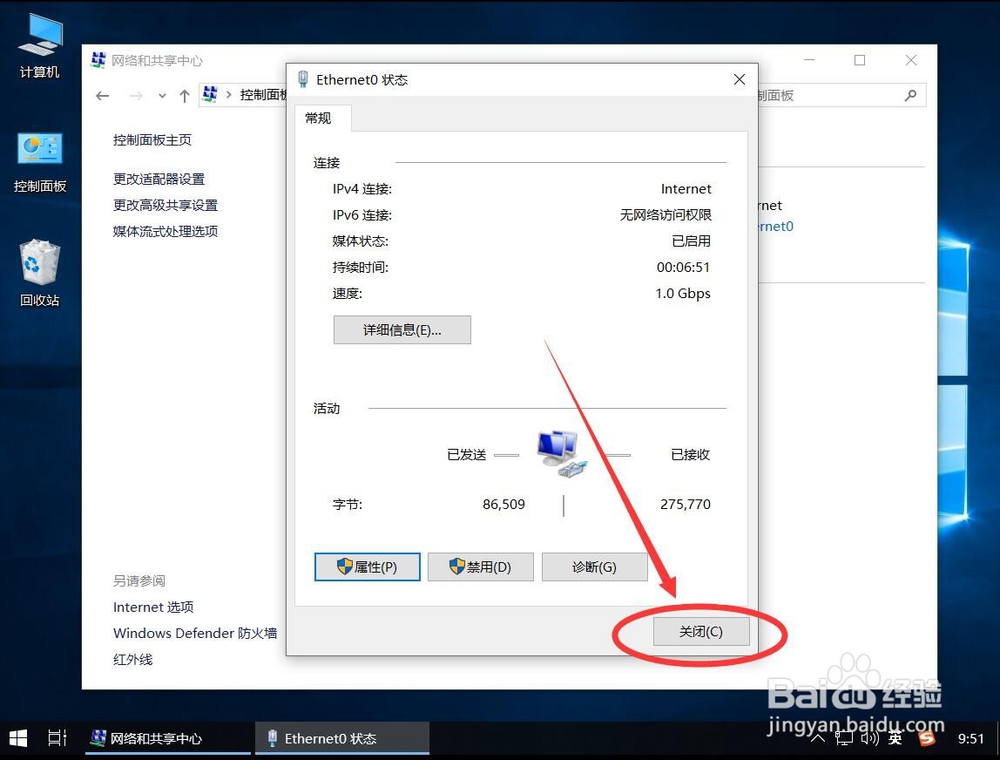Screen dimensions: 1000x760
Task: Go up one level with up arrow
Action: pyautogui.click(x=184, y=96)
